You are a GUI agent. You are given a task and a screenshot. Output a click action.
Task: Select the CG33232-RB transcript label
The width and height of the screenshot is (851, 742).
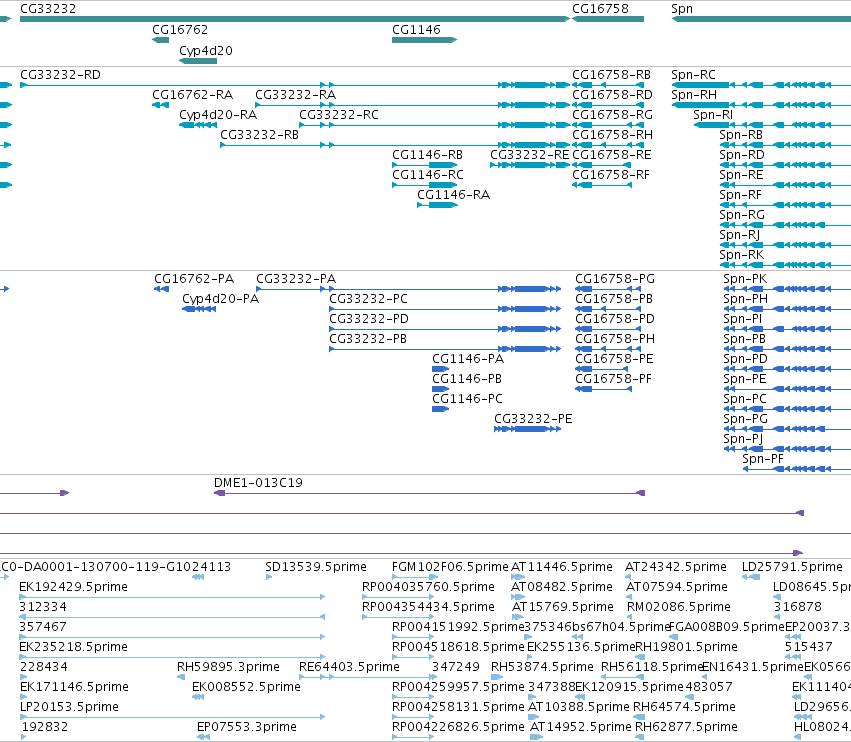259,135
